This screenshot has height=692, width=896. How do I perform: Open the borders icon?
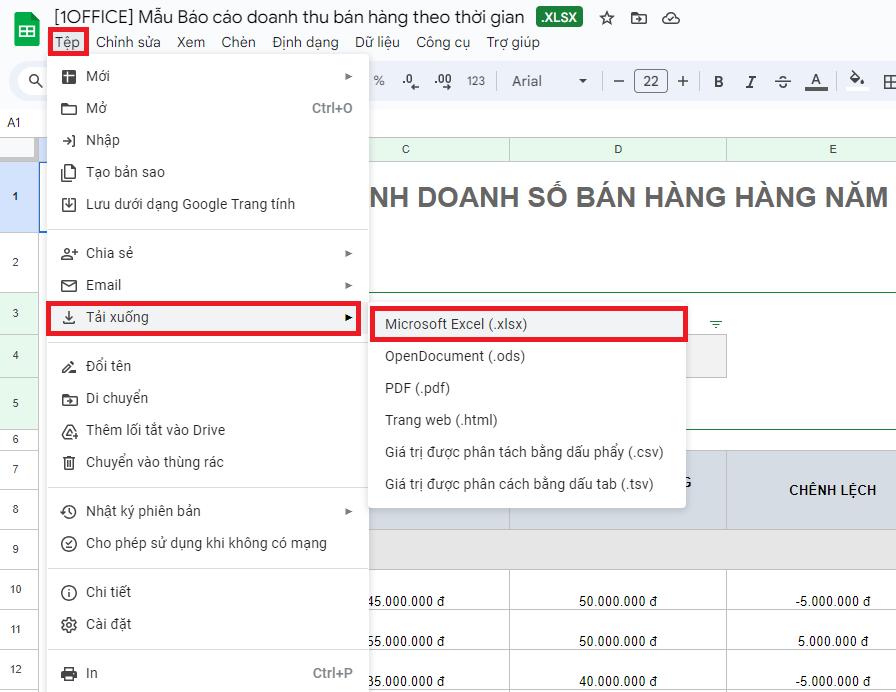(x=888, y=81)
